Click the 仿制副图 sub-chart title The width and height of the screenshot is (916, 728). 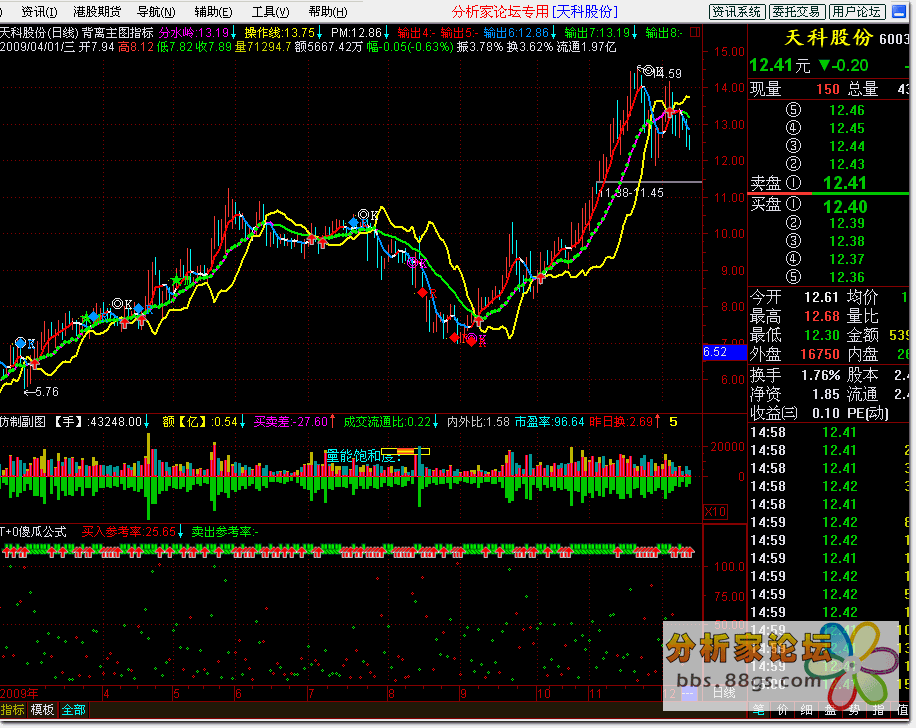coord(23,421)
